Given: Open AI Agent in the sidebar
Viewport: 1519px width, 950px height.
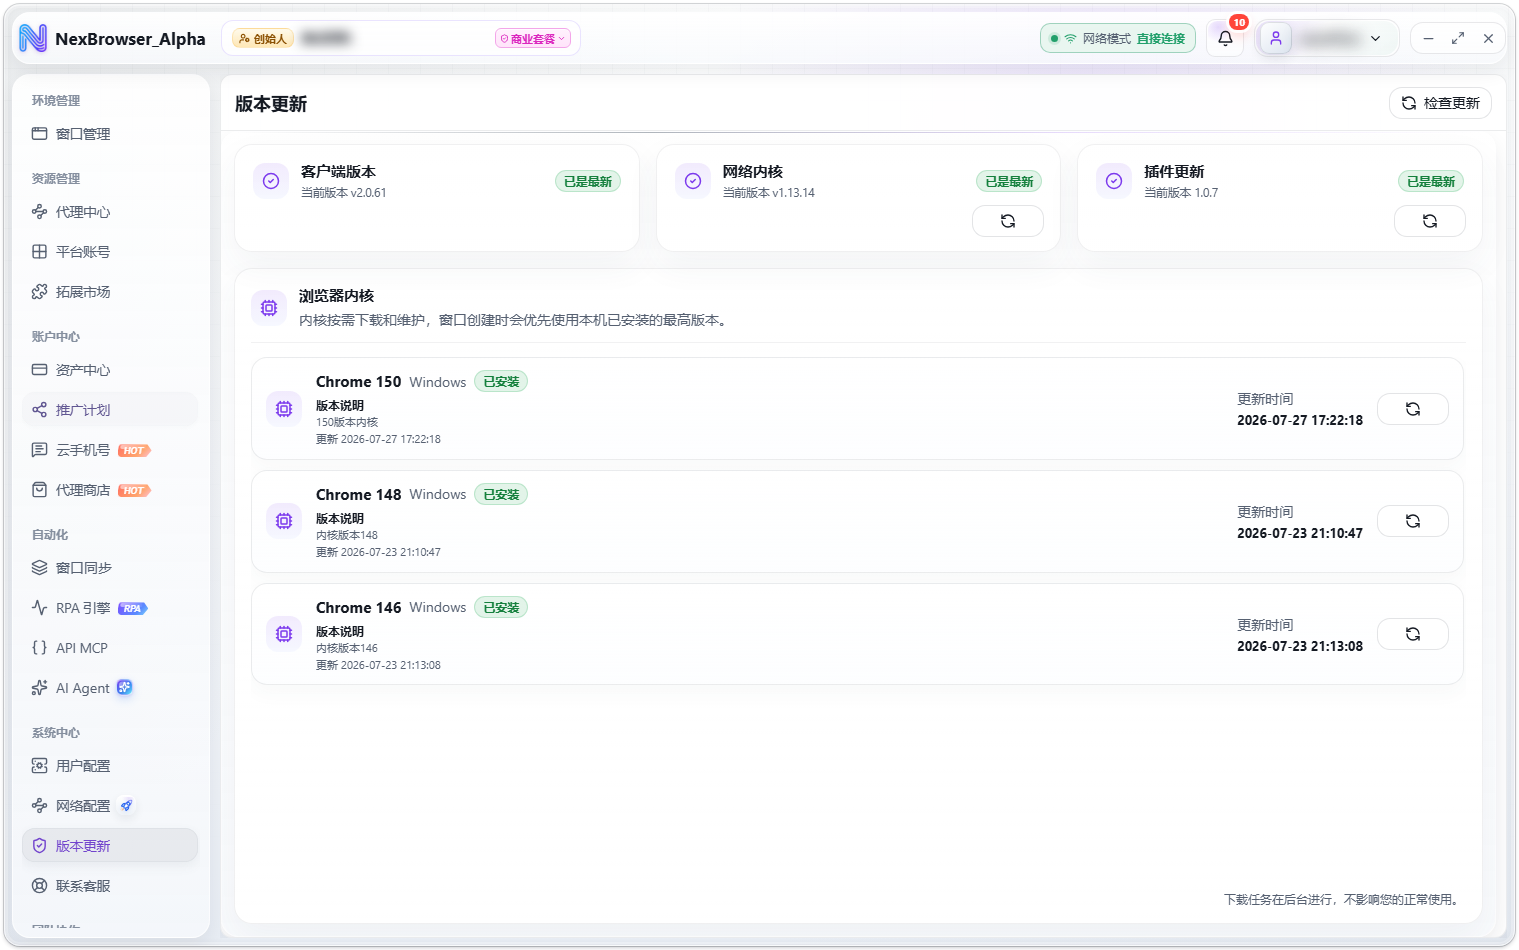Looking at the screenshot, I should 110,688.
